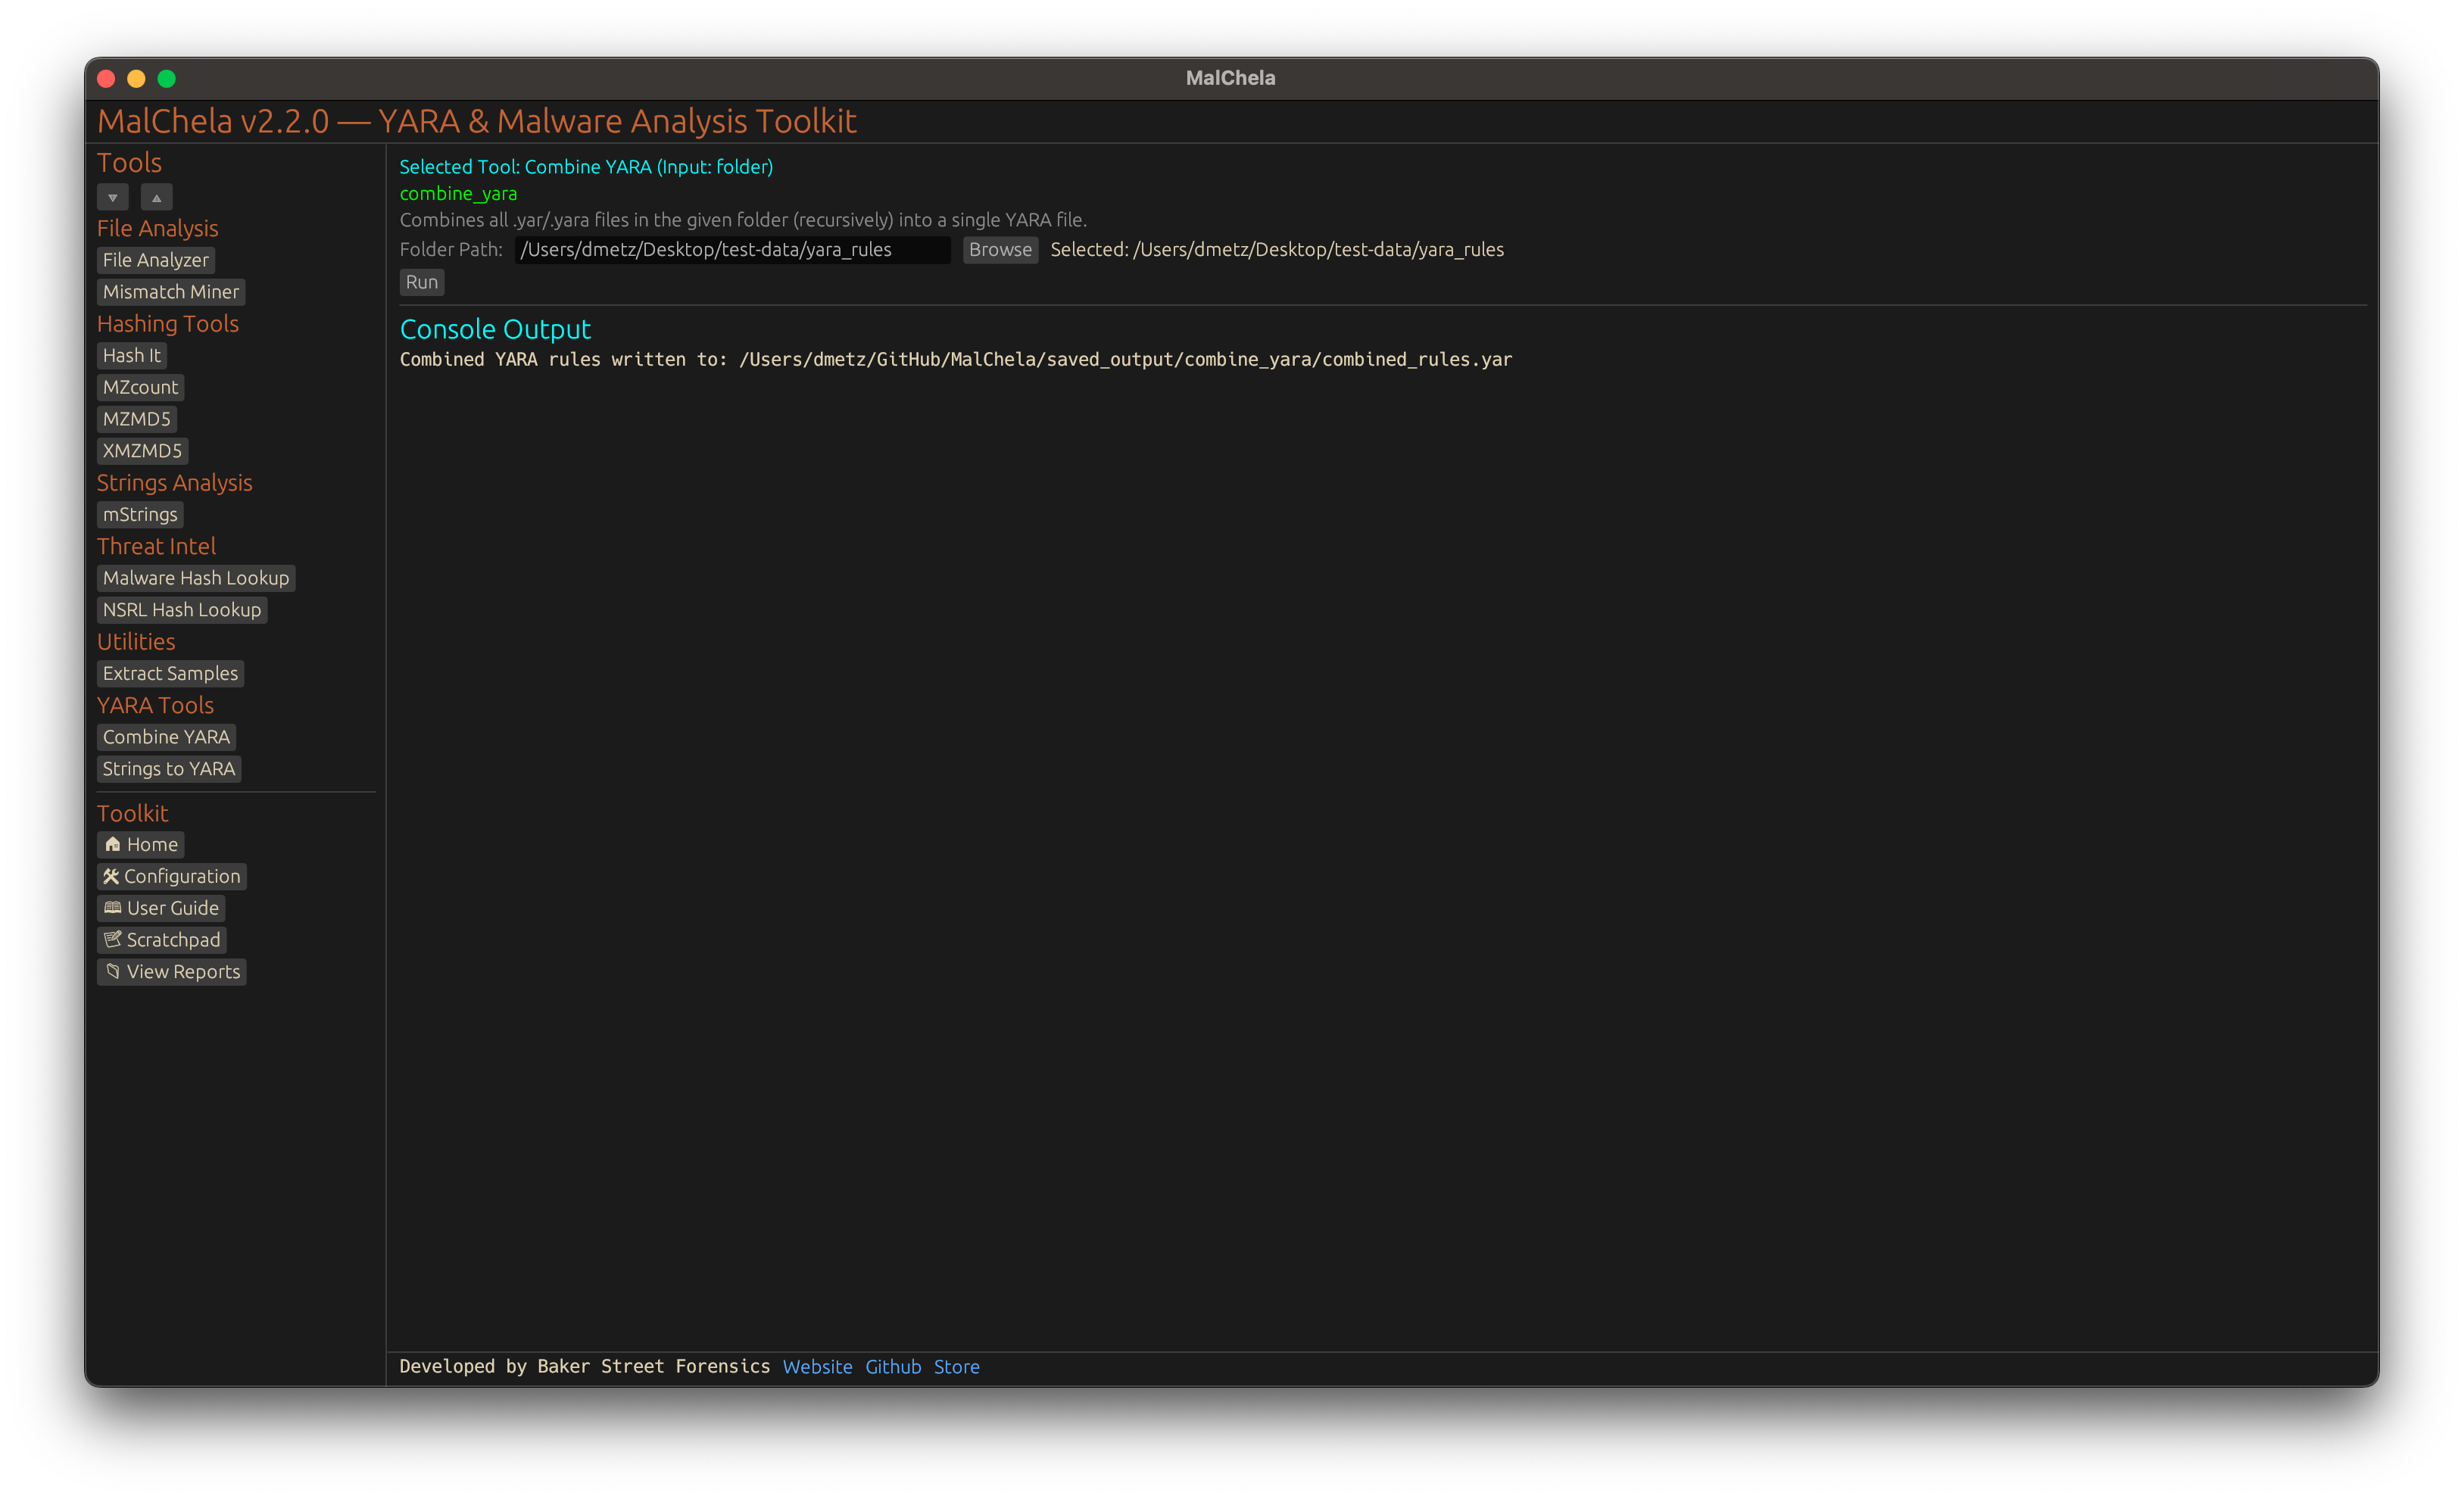Open the File Analyzer tool
This screenshot has height=1499, width=2464.
tap(155, 260)
